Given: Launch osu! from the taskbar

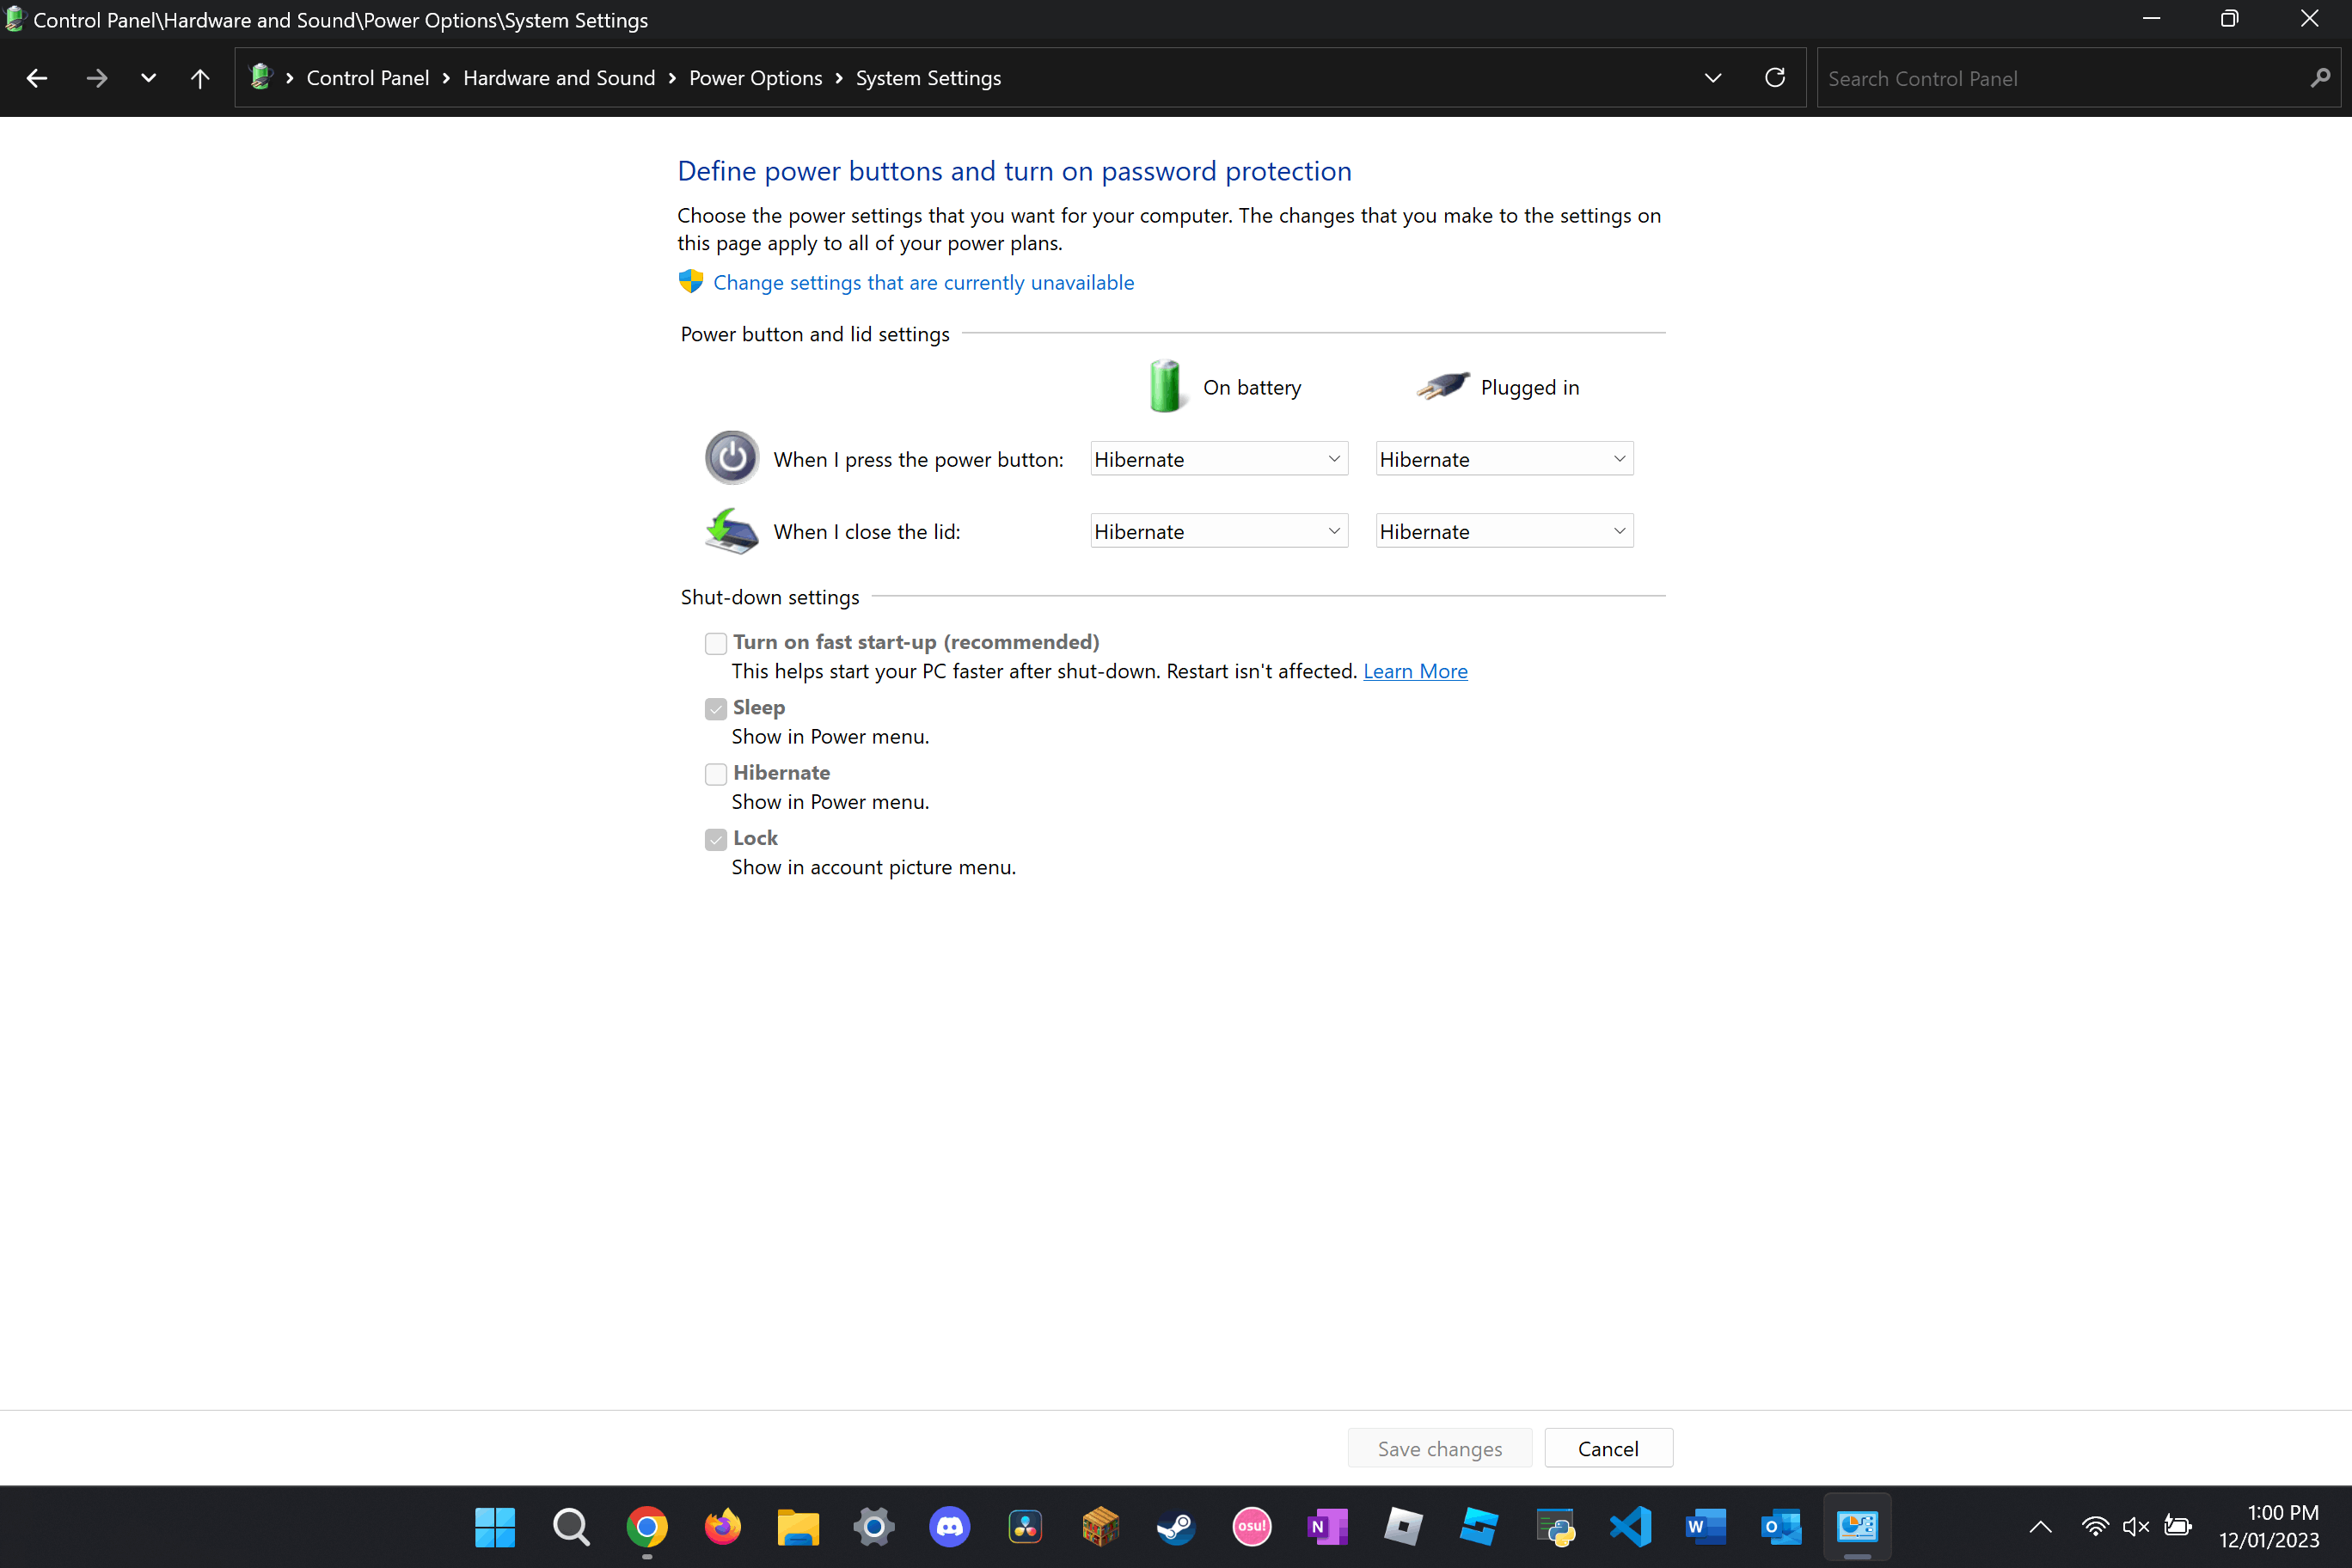Looking at the screenshot, I should (x=1252, y=1527).
